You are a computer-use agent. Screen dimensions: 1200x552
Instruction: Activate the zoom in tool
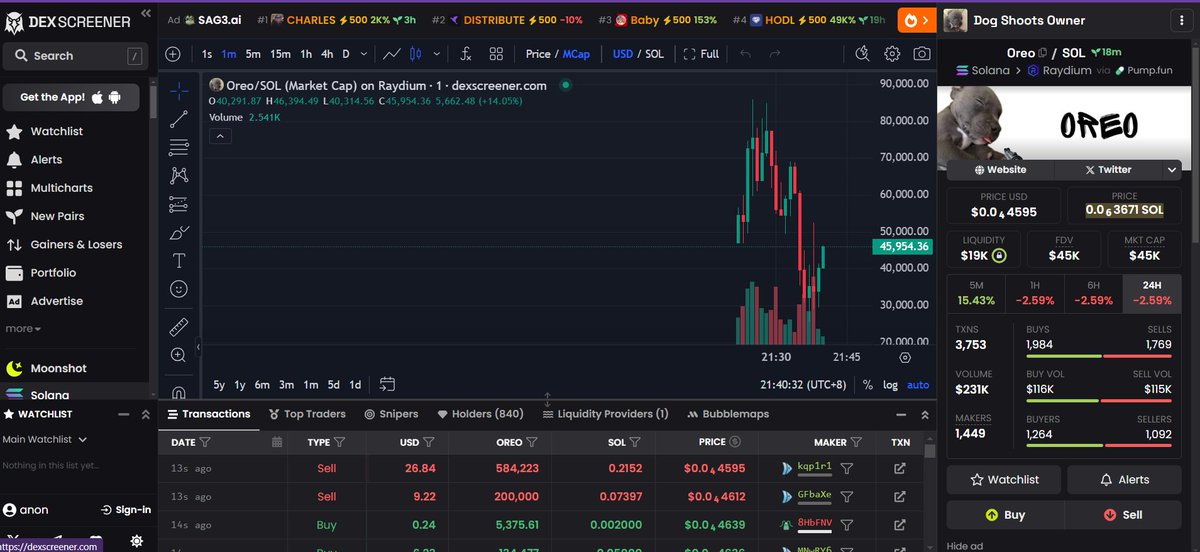click(x=179, y=355)
